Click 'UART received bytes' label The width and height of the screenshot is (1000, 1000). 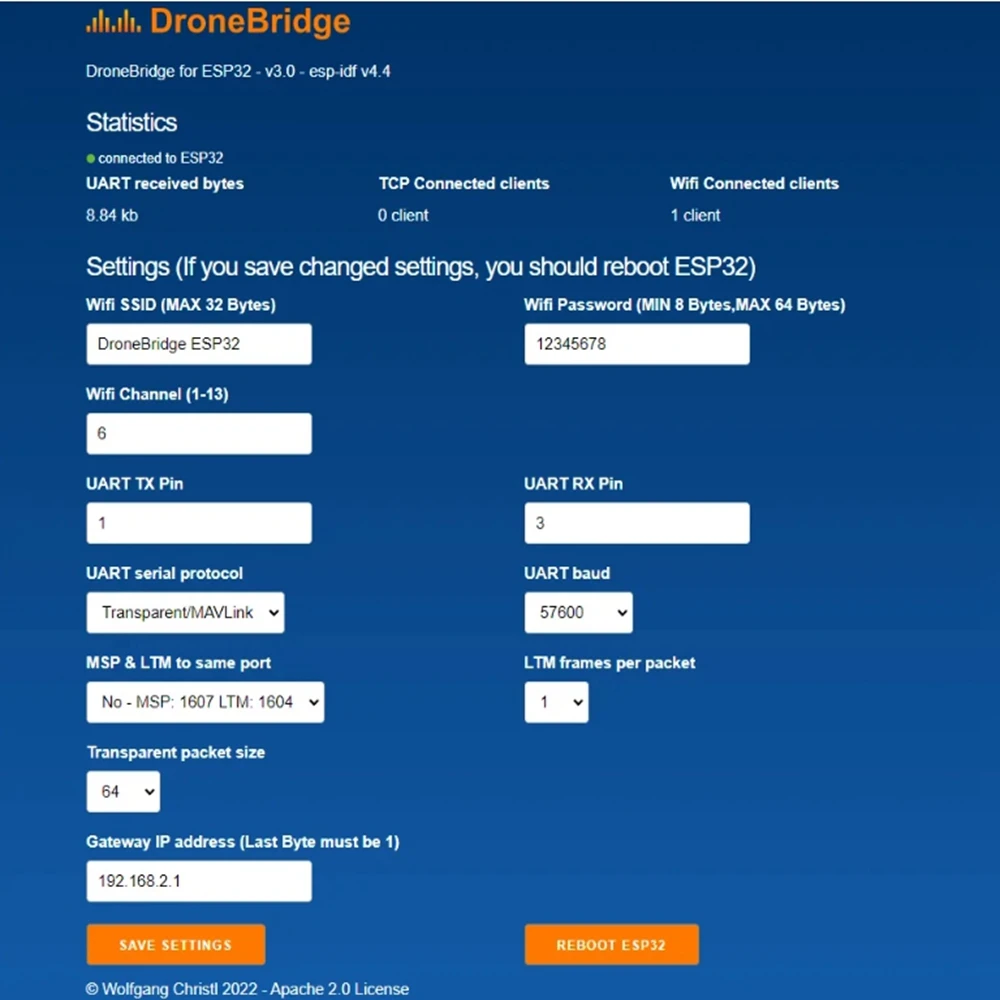pyautogui.click(x=165, y=184)
